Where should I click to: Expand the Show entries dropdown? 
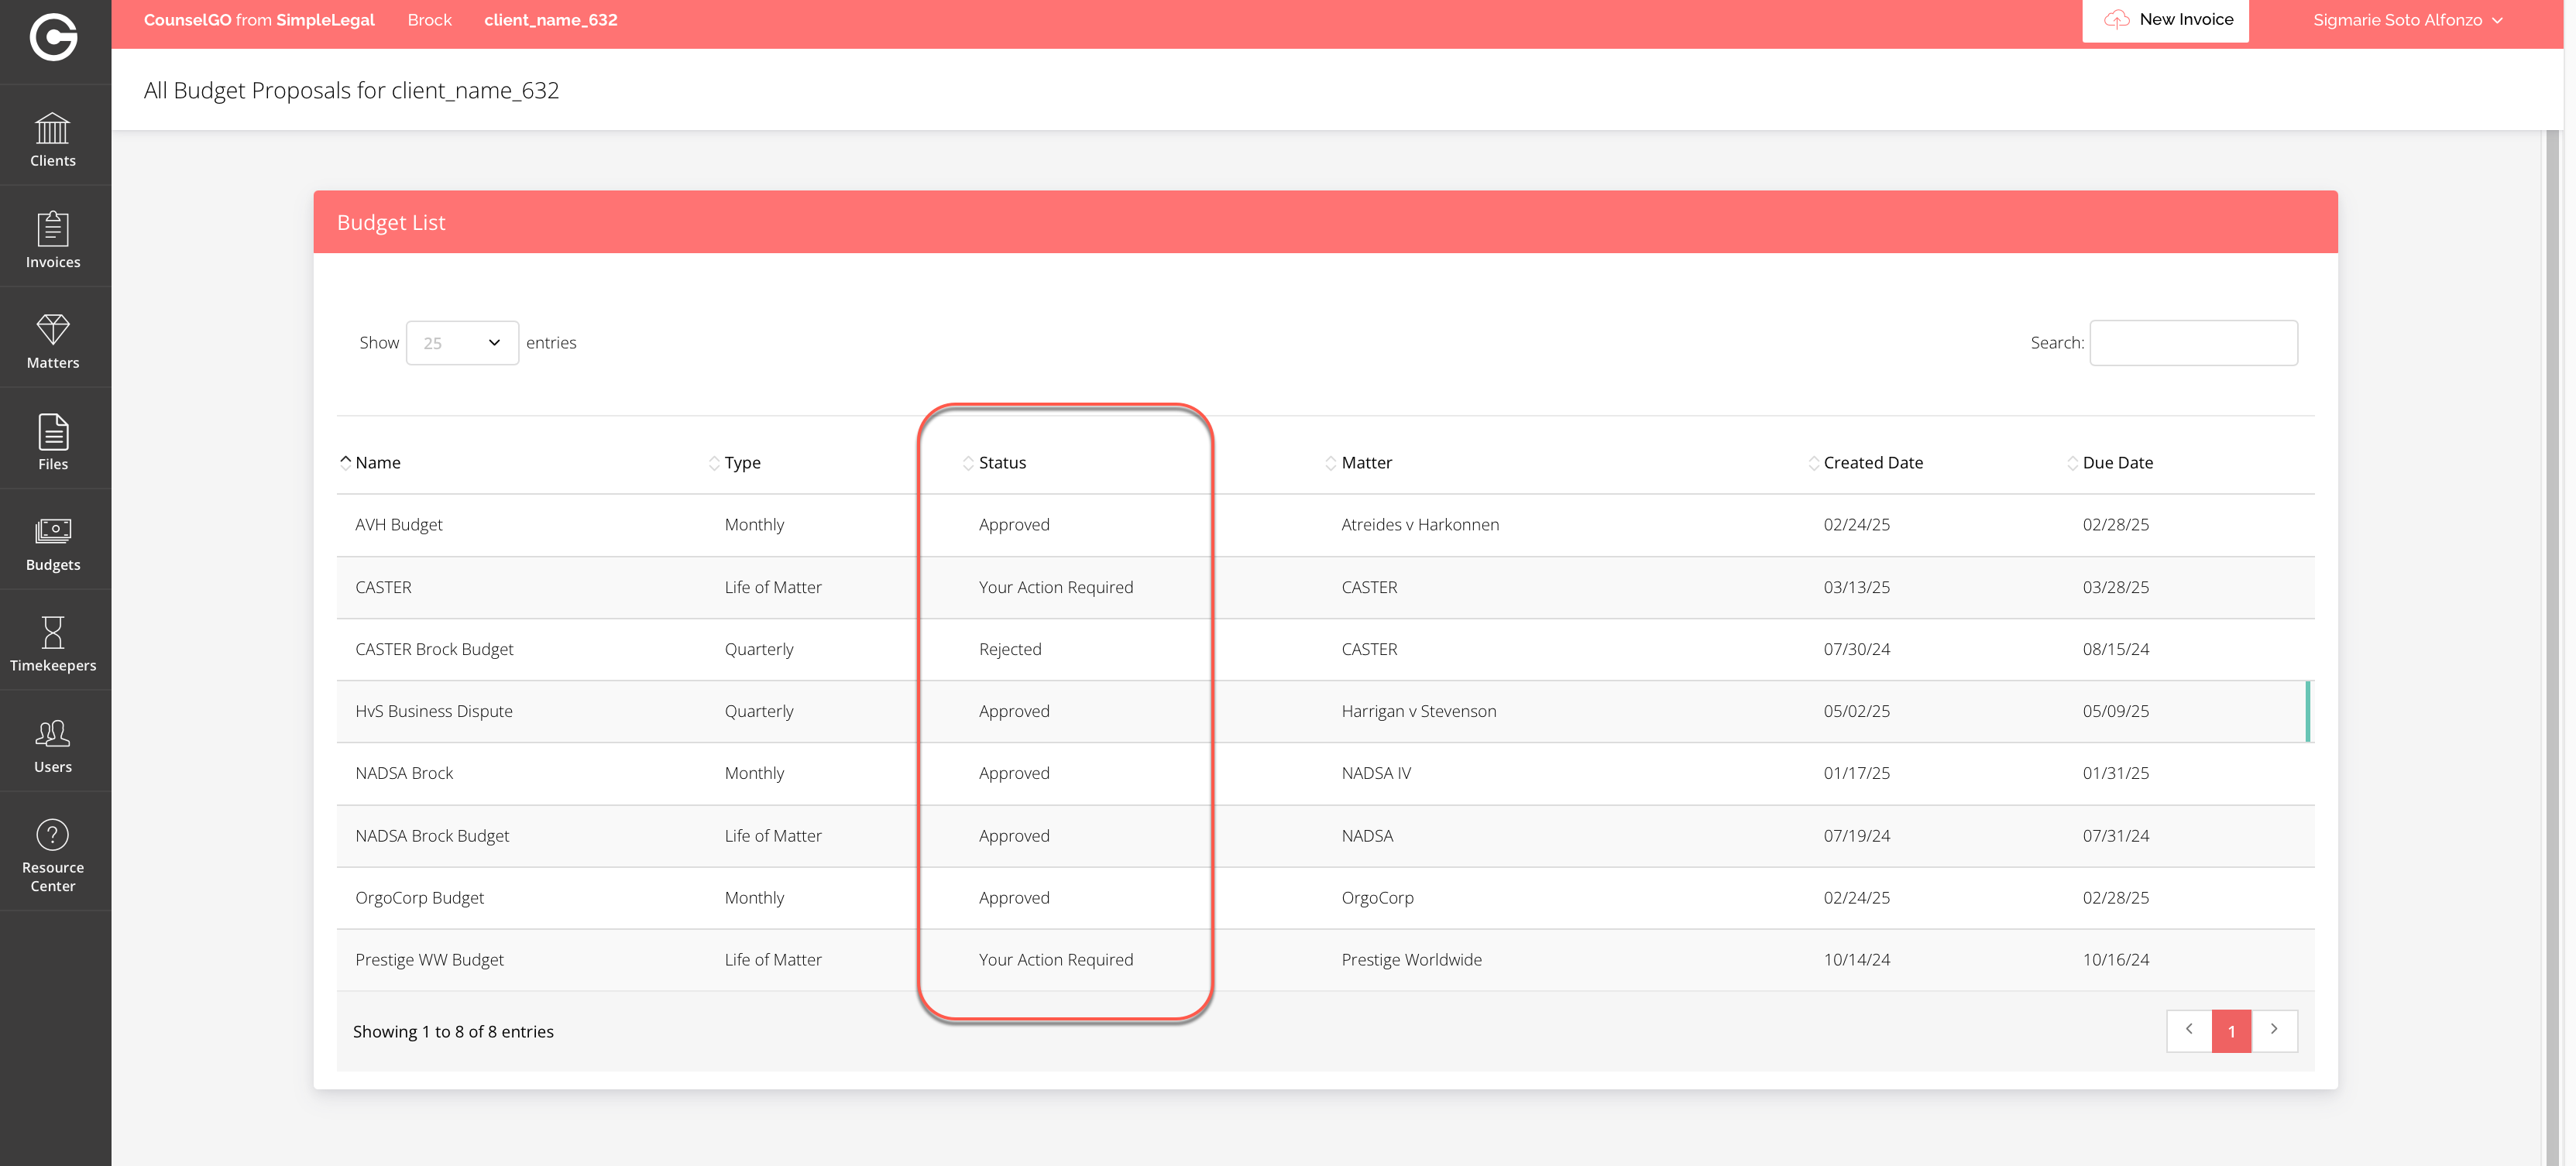(462, 343)
